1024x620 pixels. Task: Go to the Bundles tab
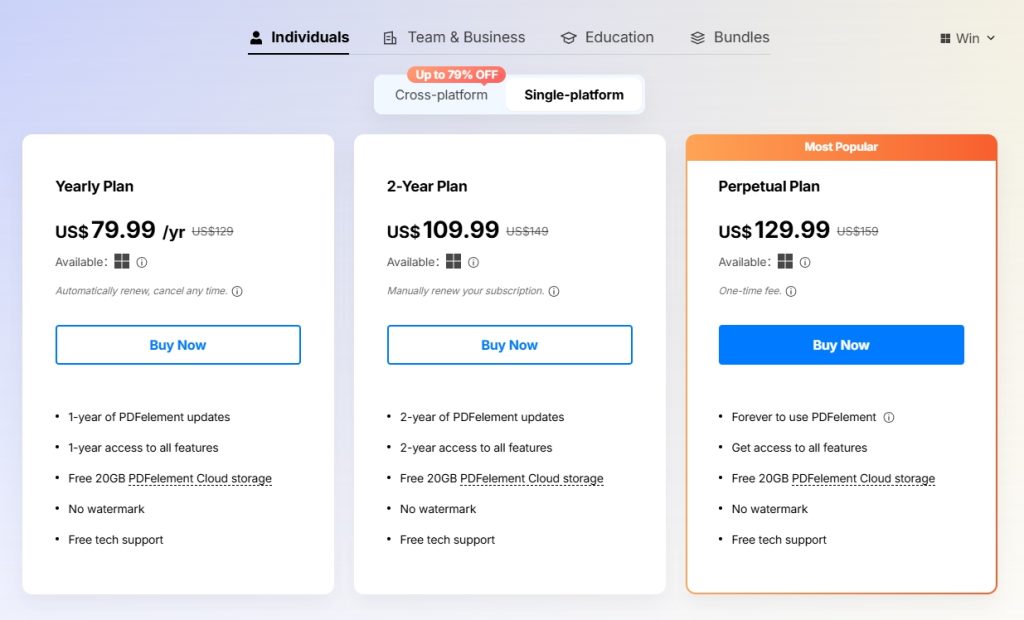(730, 37)
